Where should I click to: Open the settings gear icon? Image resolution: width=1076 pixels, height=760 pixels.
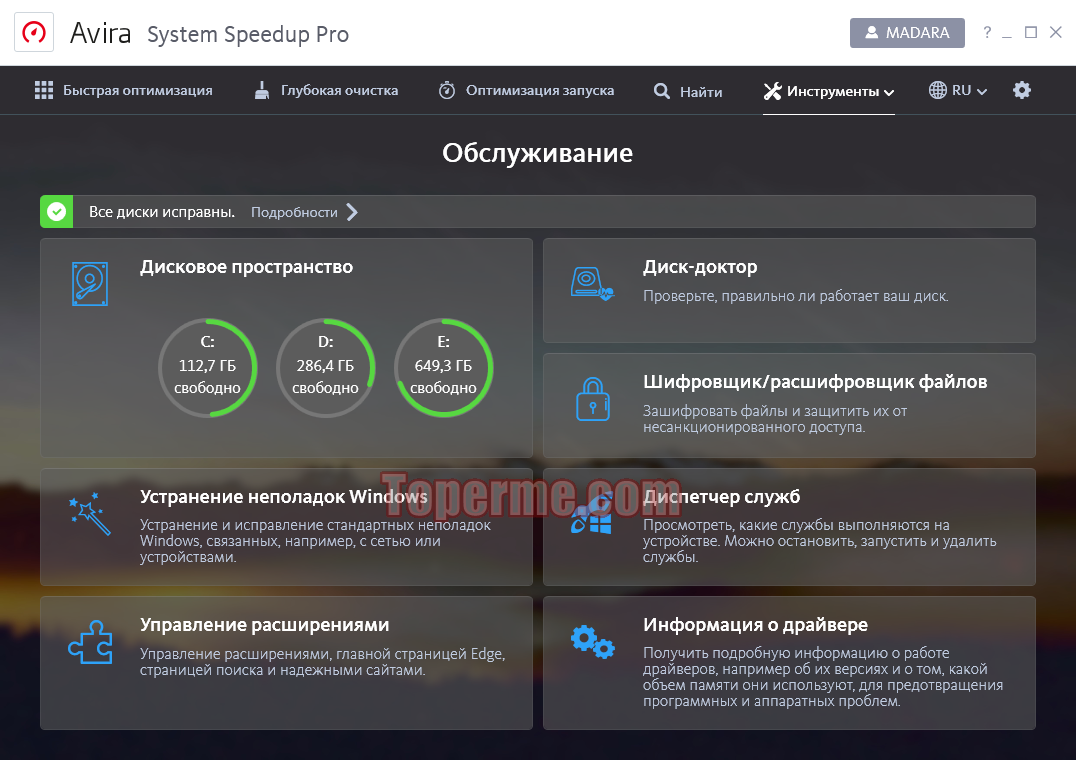pyautogui.click(x=1022, y=91)
